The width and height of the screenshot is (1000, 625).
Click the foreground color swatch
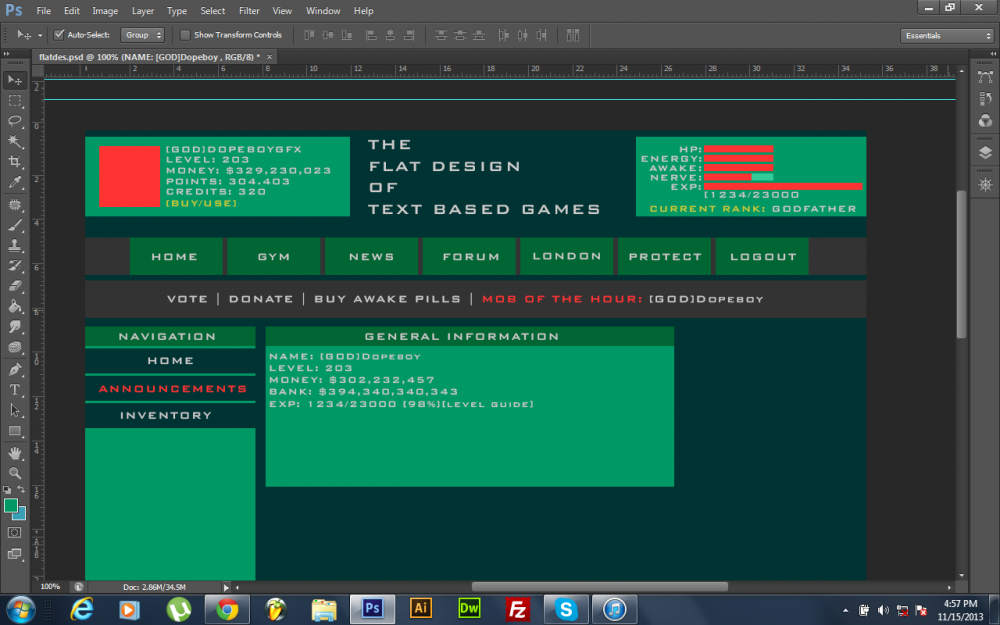[x=11, y=506]
